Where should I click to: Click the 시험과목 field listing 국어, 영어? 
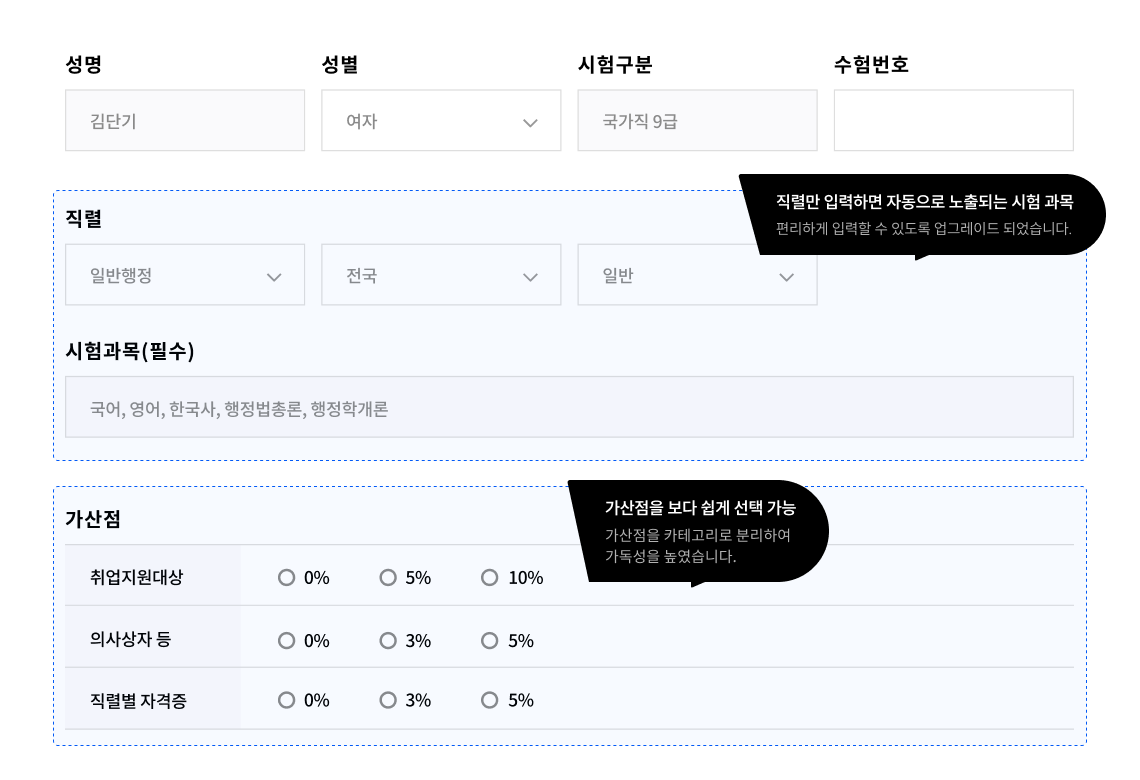569,407
